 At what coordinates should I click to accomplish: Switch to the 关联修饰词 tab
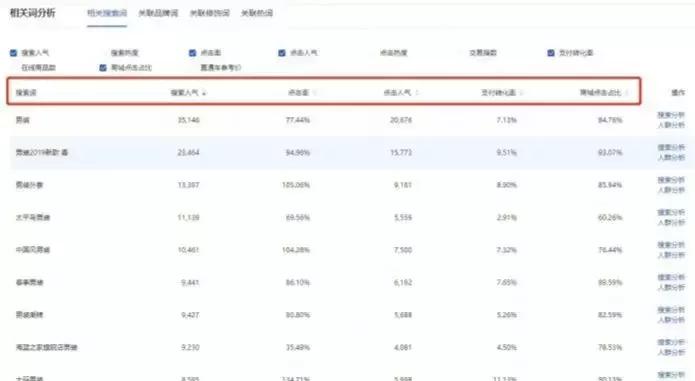pos(210,13)
